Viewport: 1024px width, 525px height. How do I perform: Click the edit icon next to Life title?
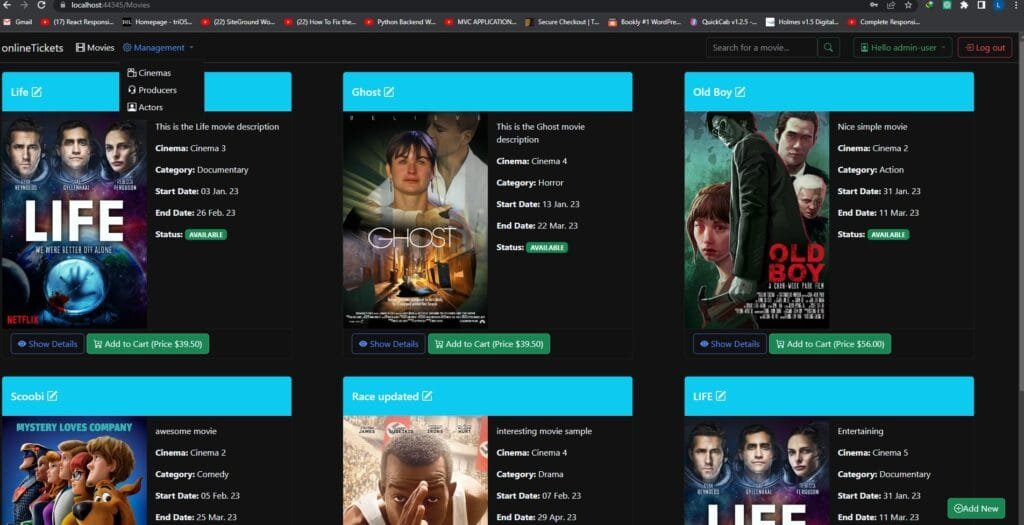click(x=37, y=92)
